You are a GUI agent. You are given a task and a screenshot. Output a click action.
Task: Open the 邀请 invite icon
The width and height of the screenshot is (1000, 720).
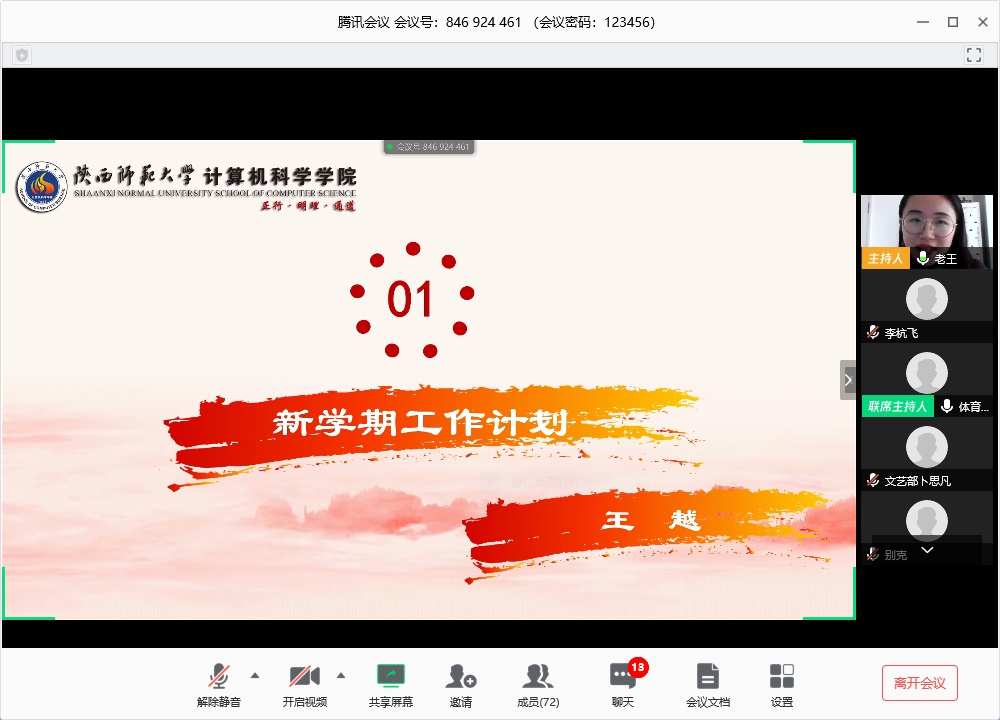point(461,684)
